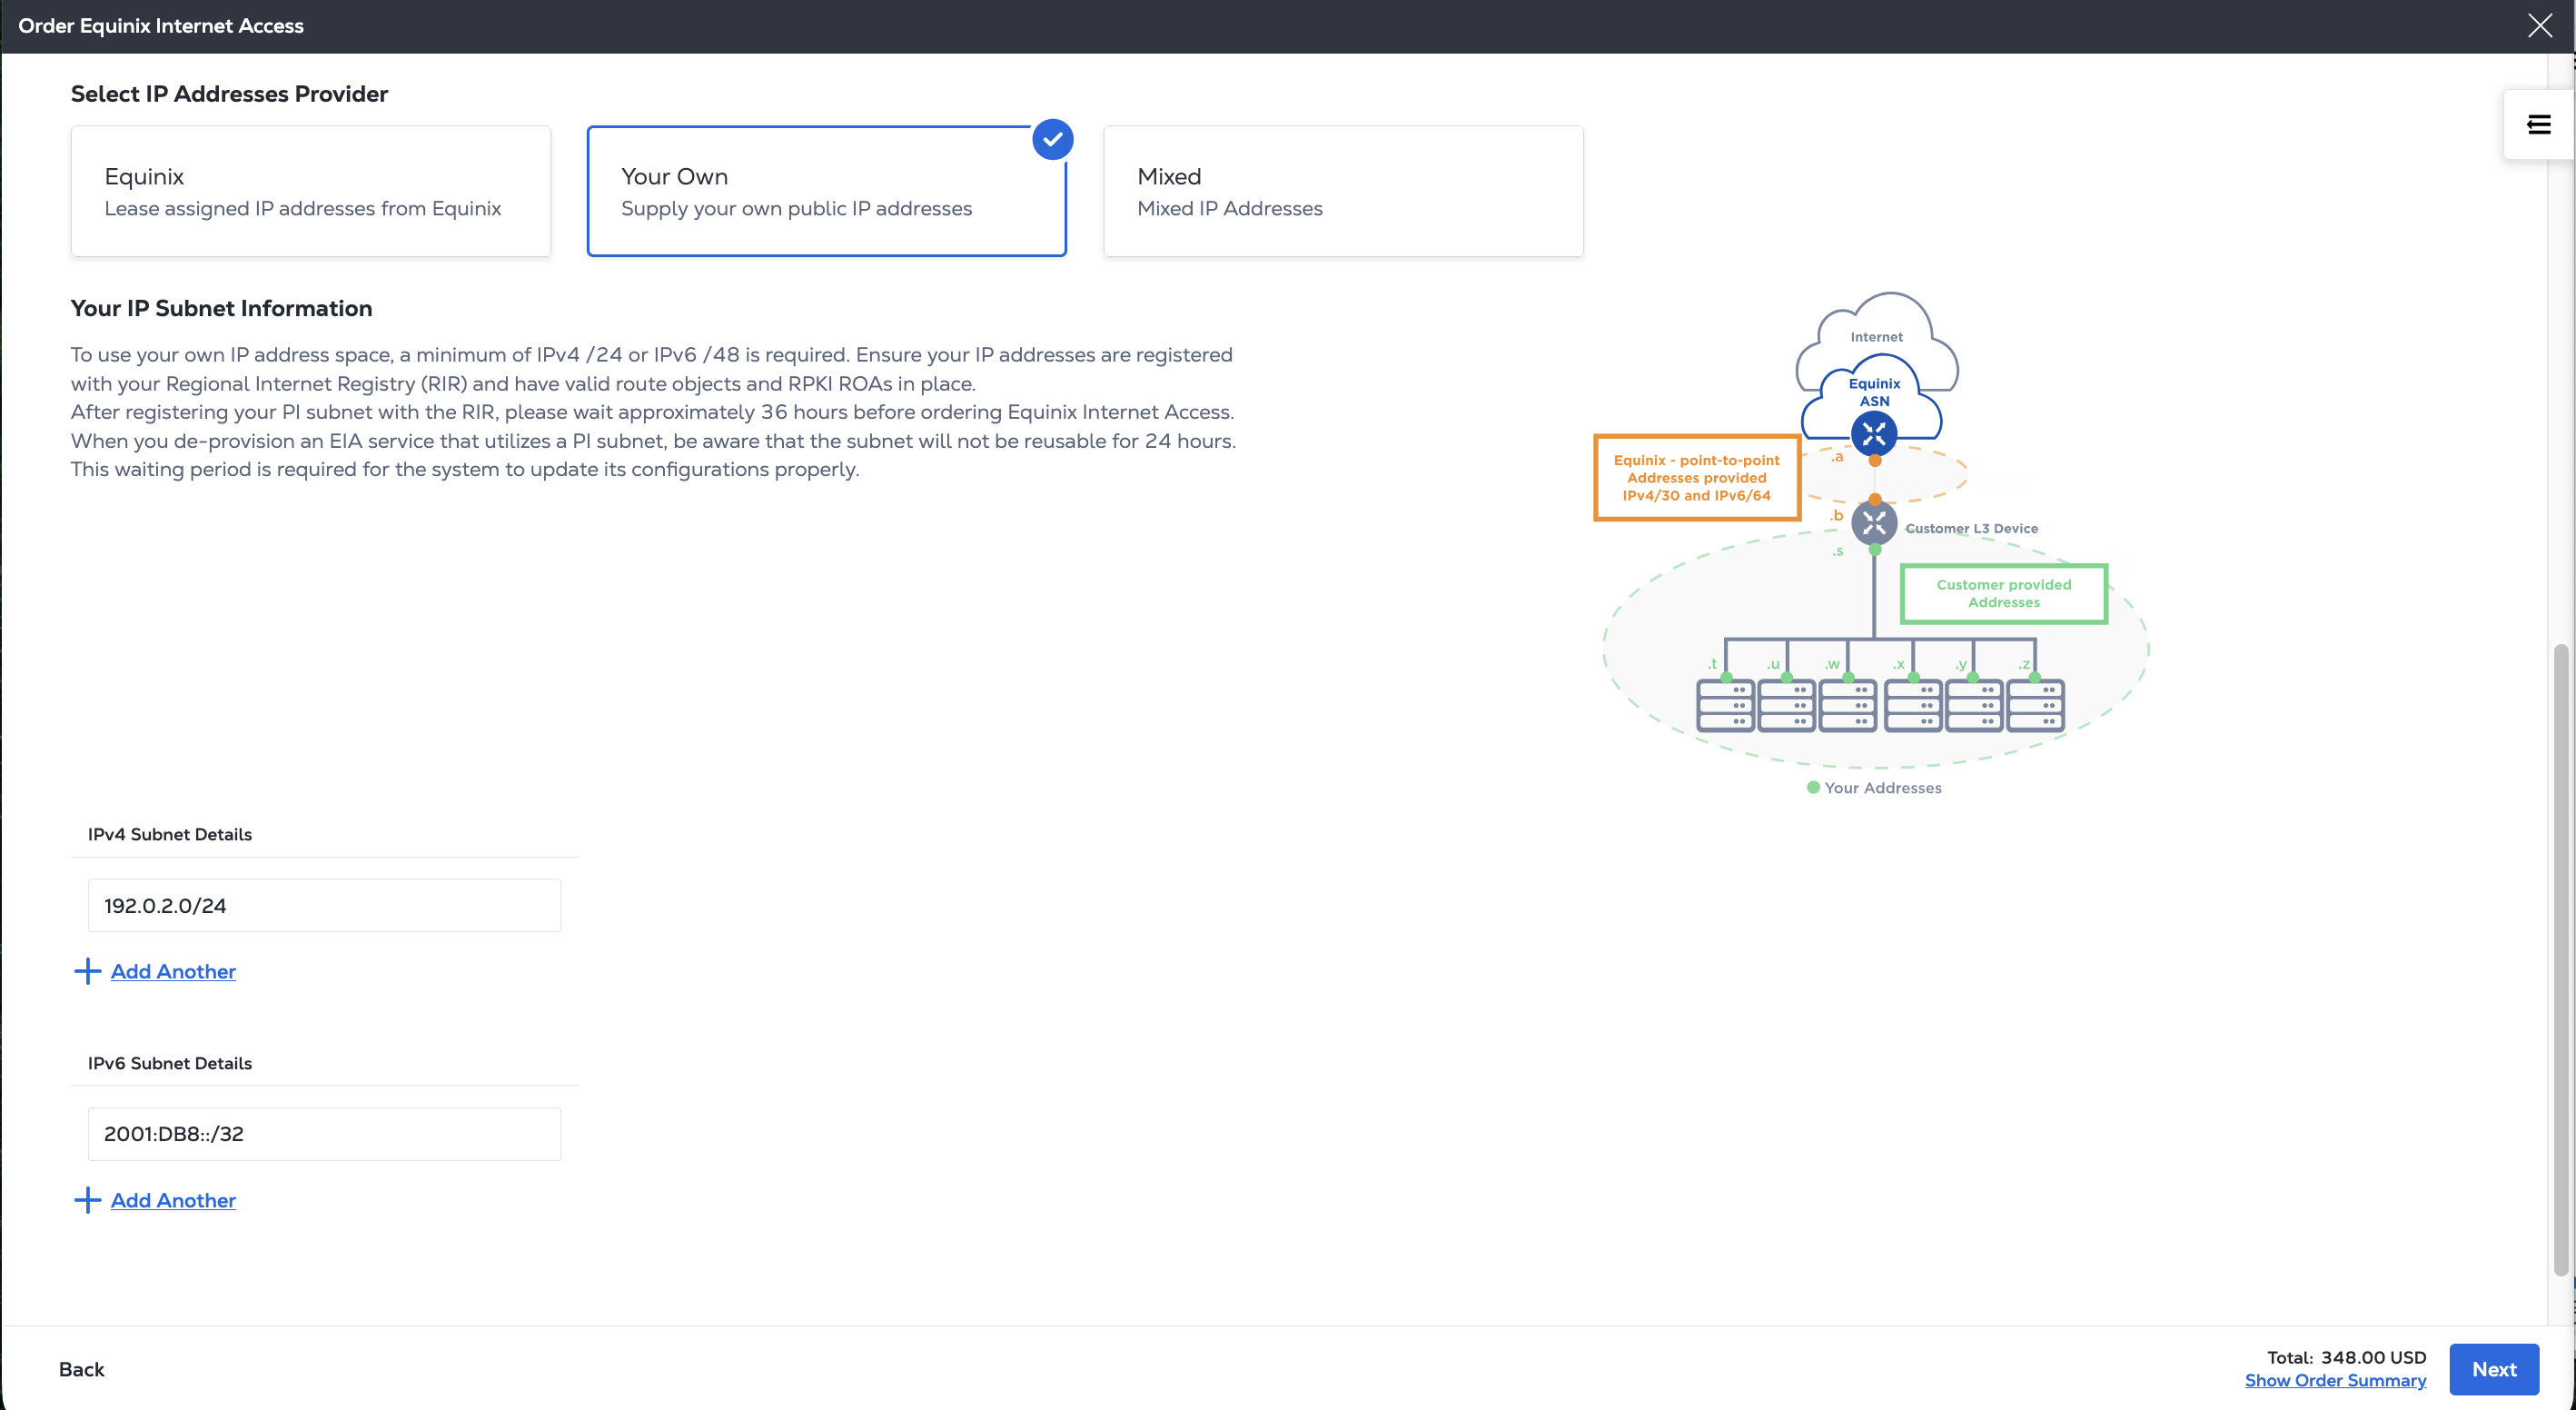Click the leftmost server rack icon in diagram
This screenshot has height=1410, width=2576.
1725,705
